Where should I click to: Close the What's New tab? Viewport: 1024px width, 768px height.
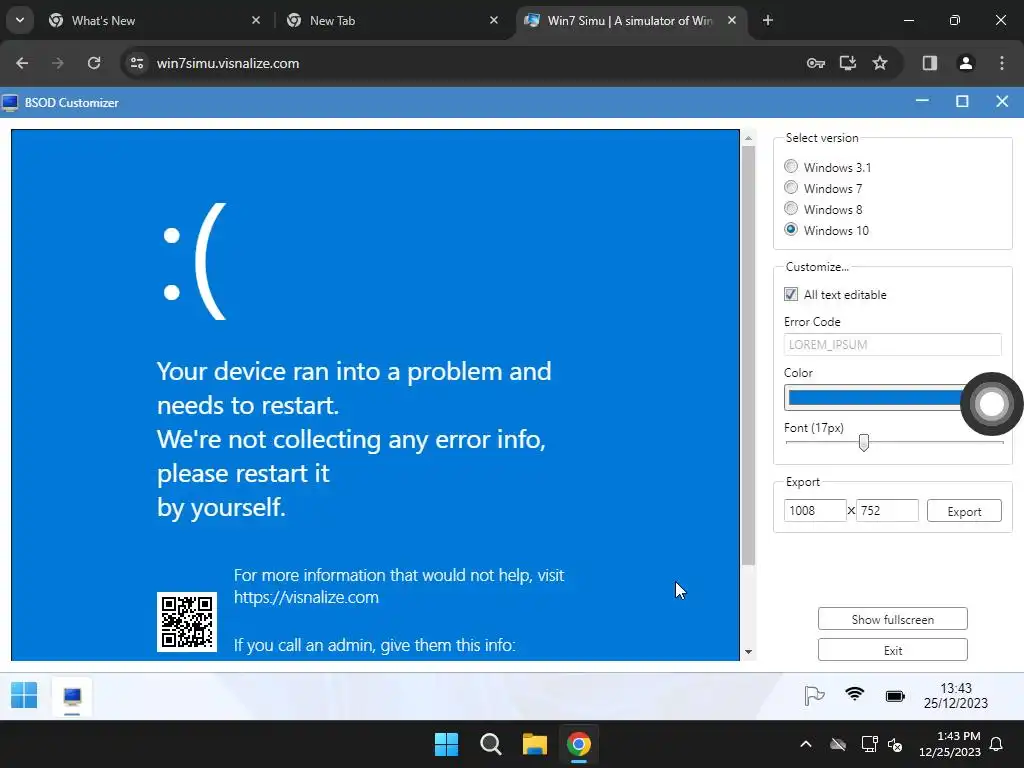pos(256,20)
